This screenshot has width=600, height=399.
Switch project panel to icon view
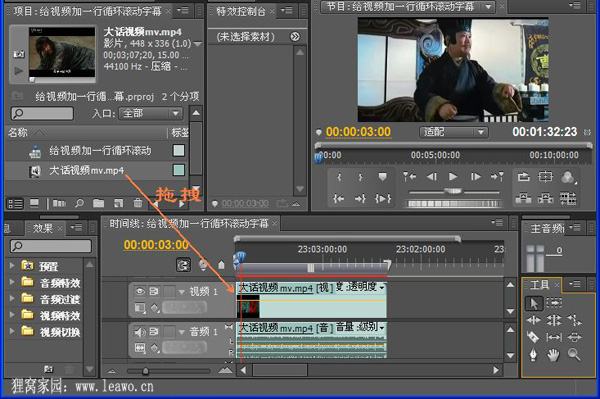[34, 203]
